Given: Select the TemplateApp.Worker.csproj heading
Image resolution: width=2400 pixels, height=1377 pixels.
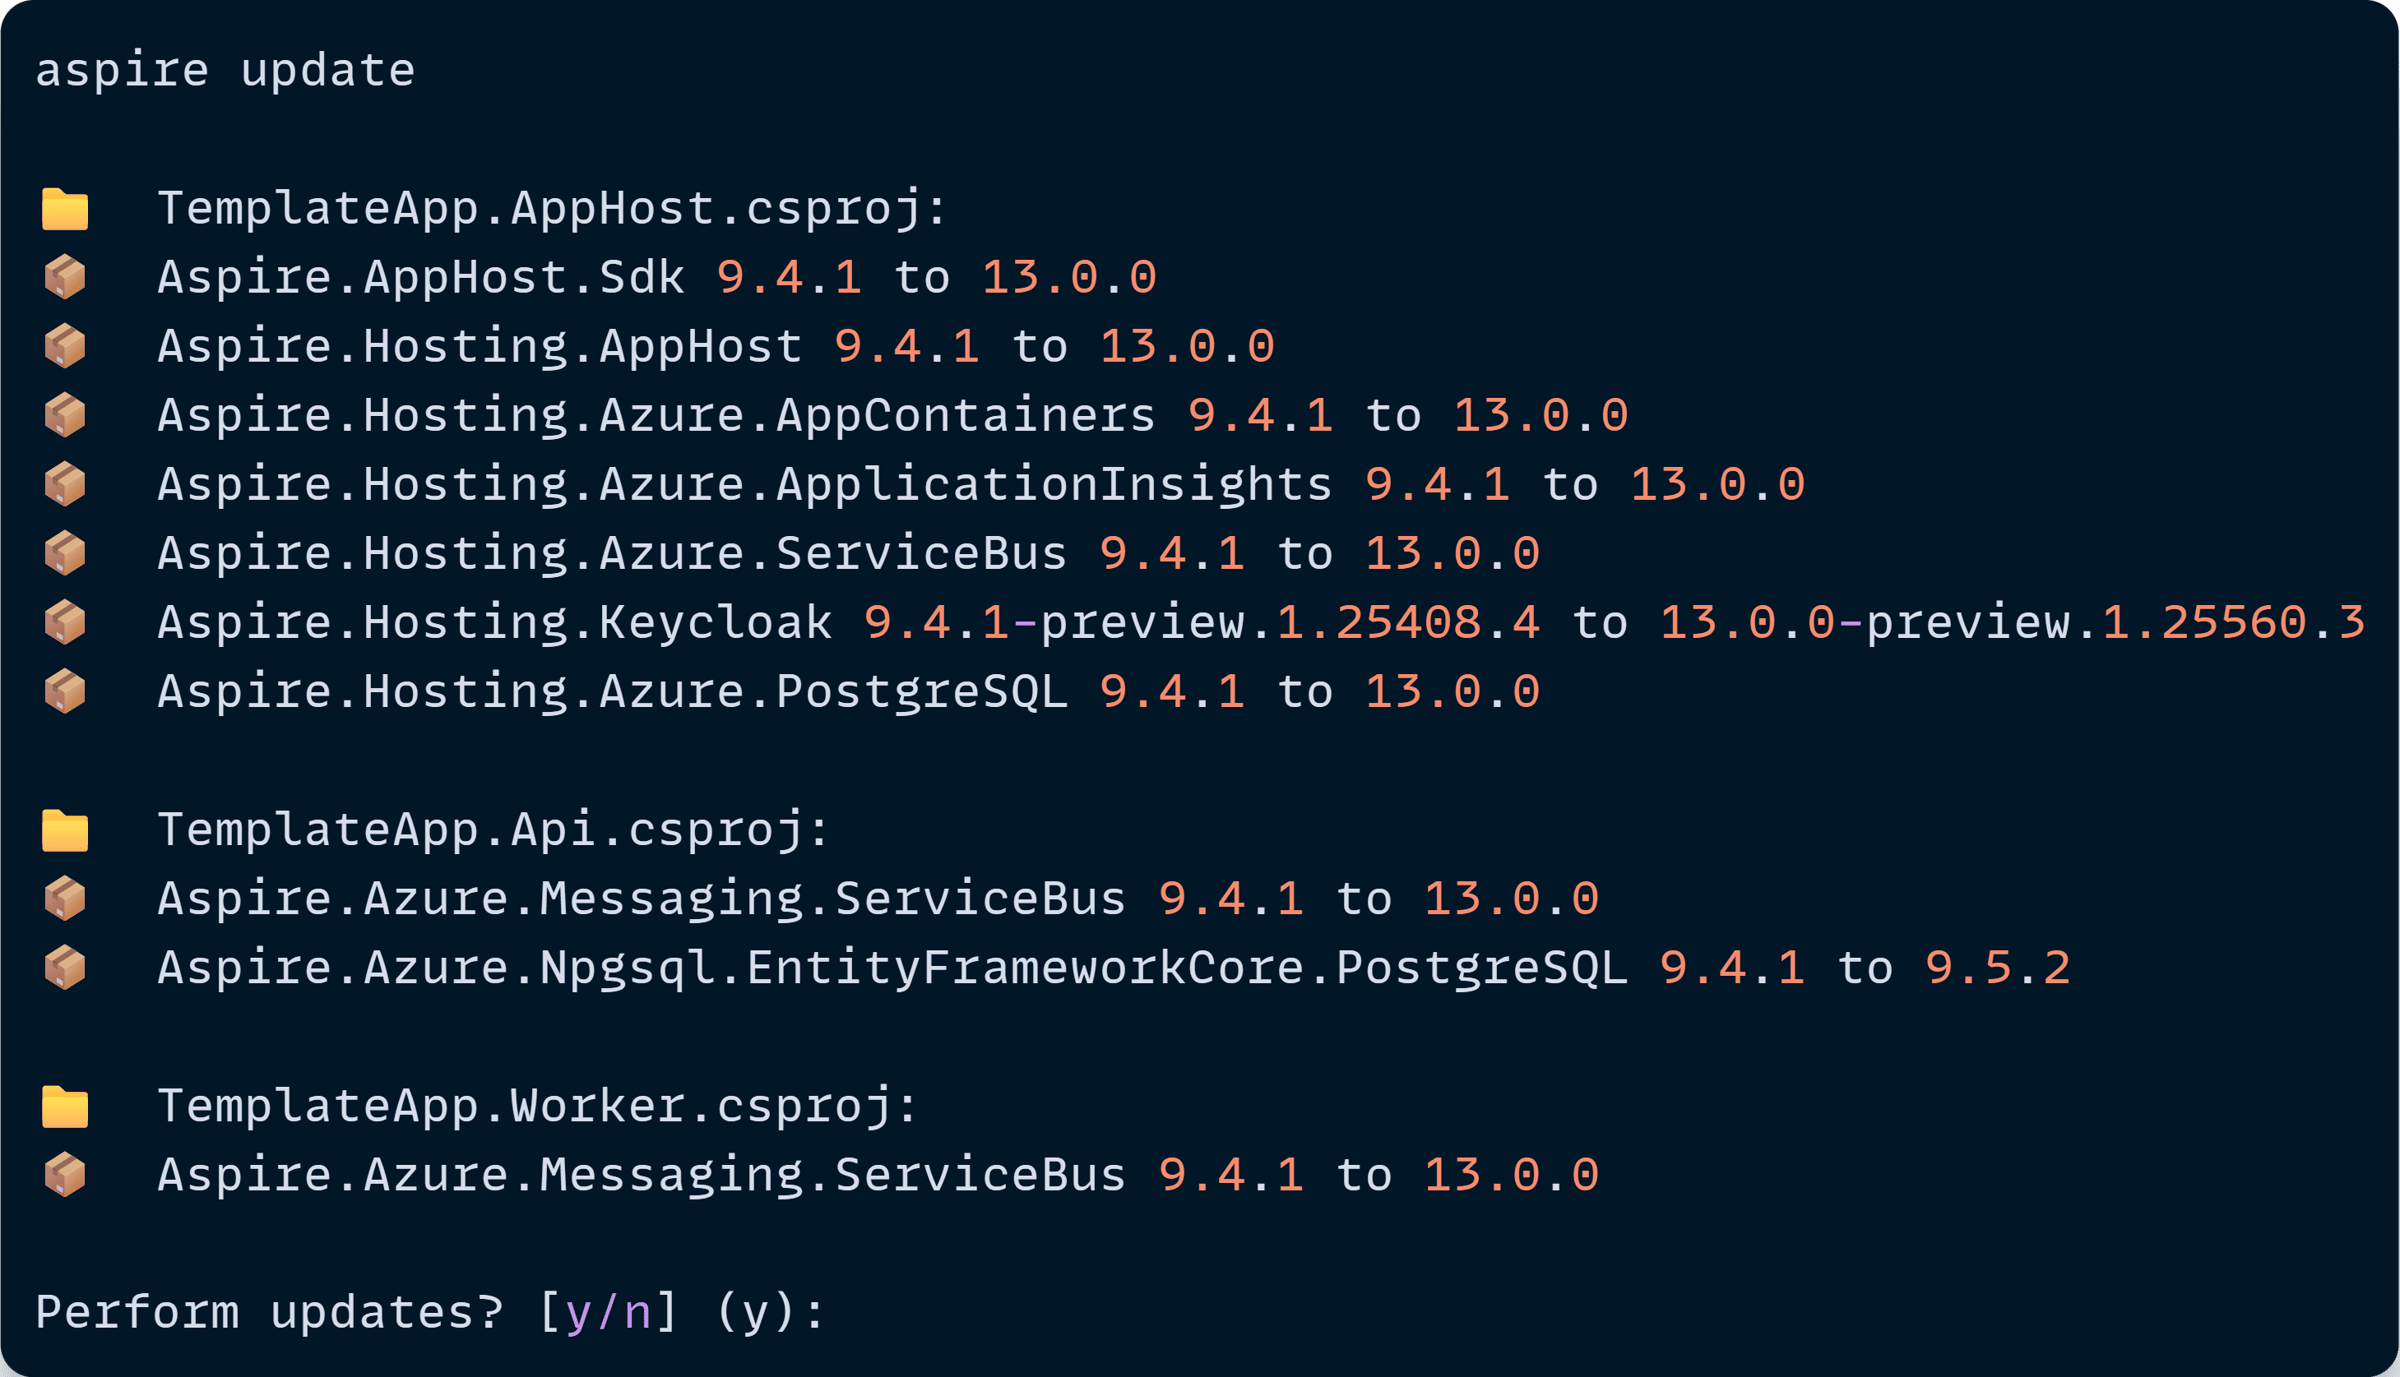Looking at the screenshot, I should (537, 1106).
